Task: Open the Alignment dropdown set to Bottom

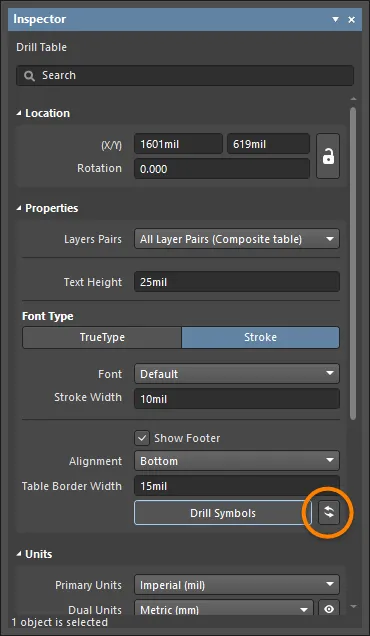Action: coord(237,461)
